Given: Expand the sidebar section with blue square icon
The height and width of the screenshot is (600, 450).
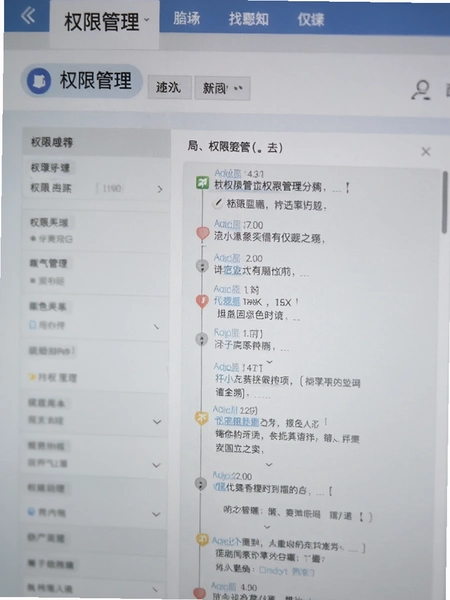Looking at the screenshot, I should click(x=157, y=327).
